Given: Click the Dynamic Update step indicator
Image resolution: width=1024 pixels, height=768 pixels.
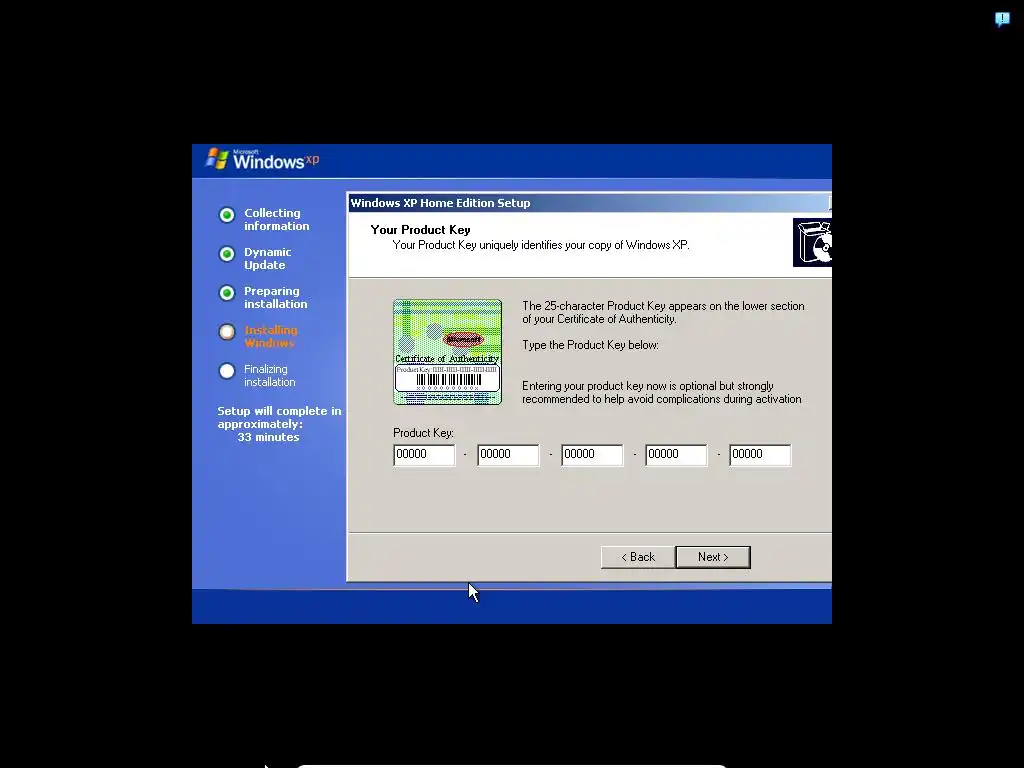Looking at the screenshot, I should pyautogui.click(x=227, y=254).
